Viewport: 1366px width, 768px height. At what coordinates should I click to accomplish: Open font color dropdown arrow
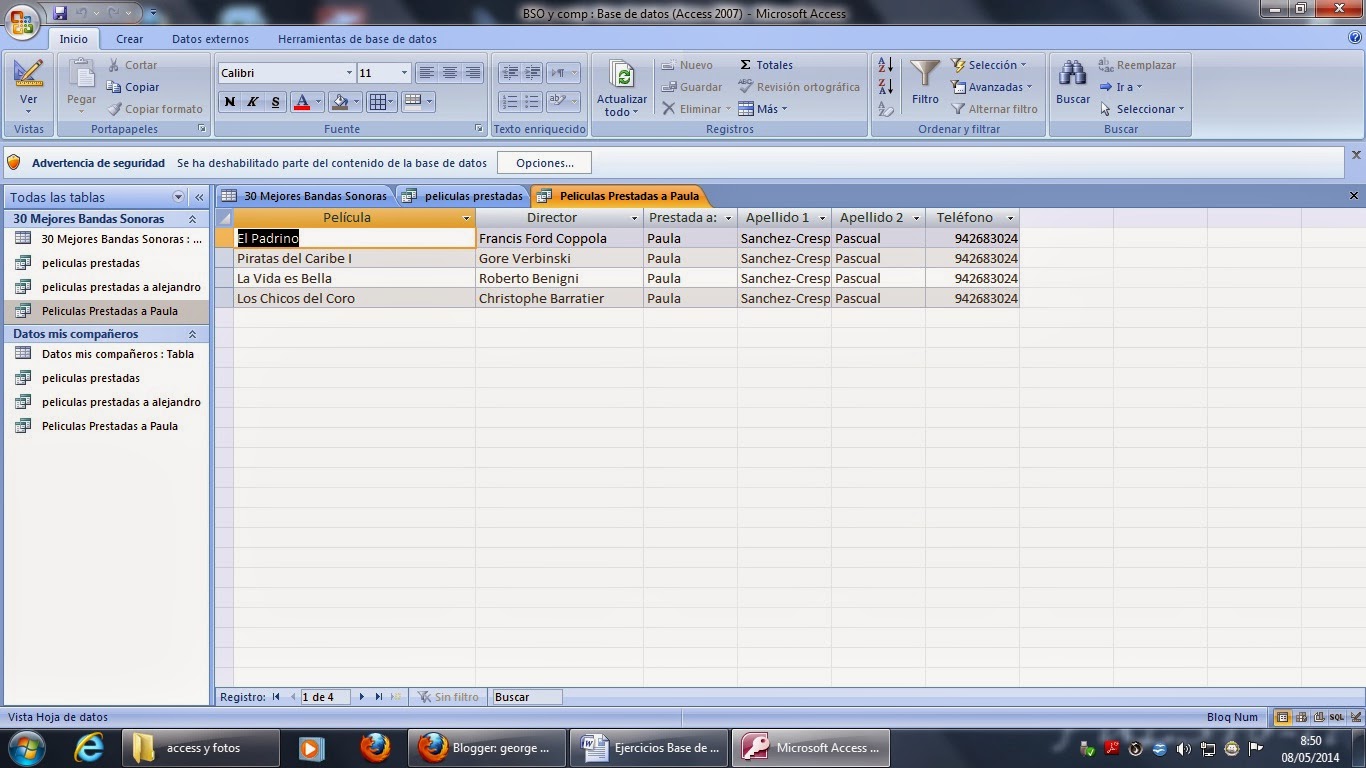click(x=319, y=102)
